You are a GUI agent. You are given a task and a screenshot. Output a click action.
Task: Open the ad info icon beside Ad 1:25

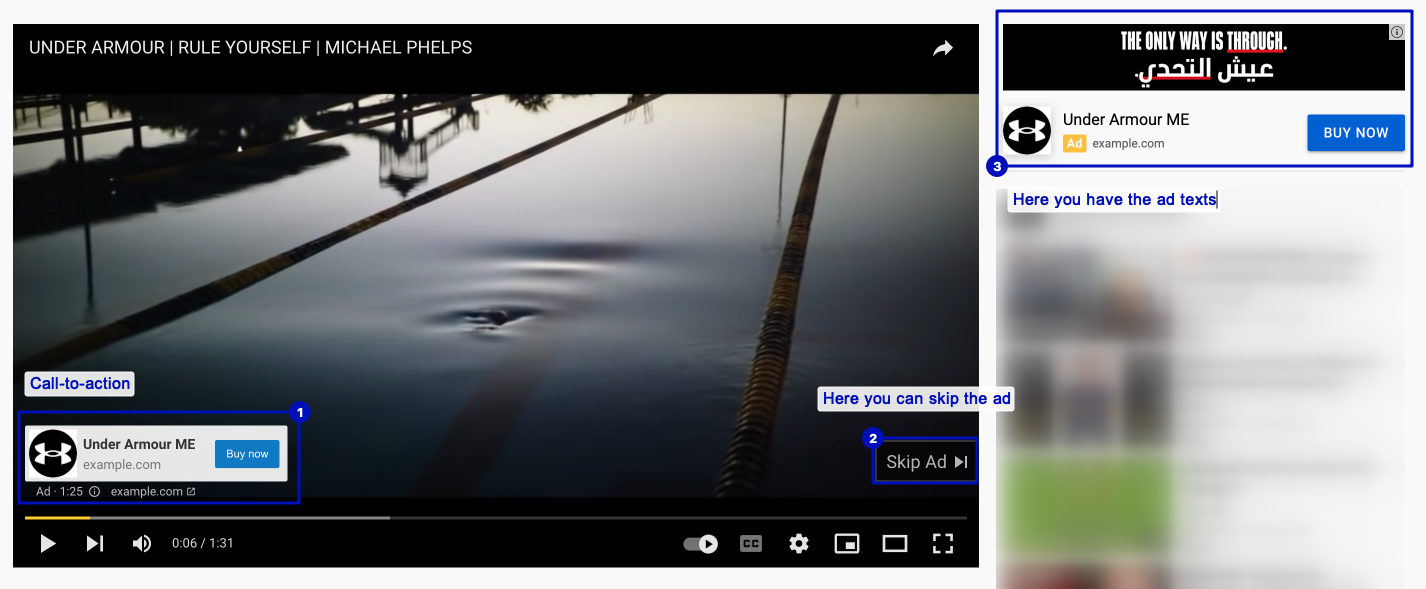click(95, 492)
